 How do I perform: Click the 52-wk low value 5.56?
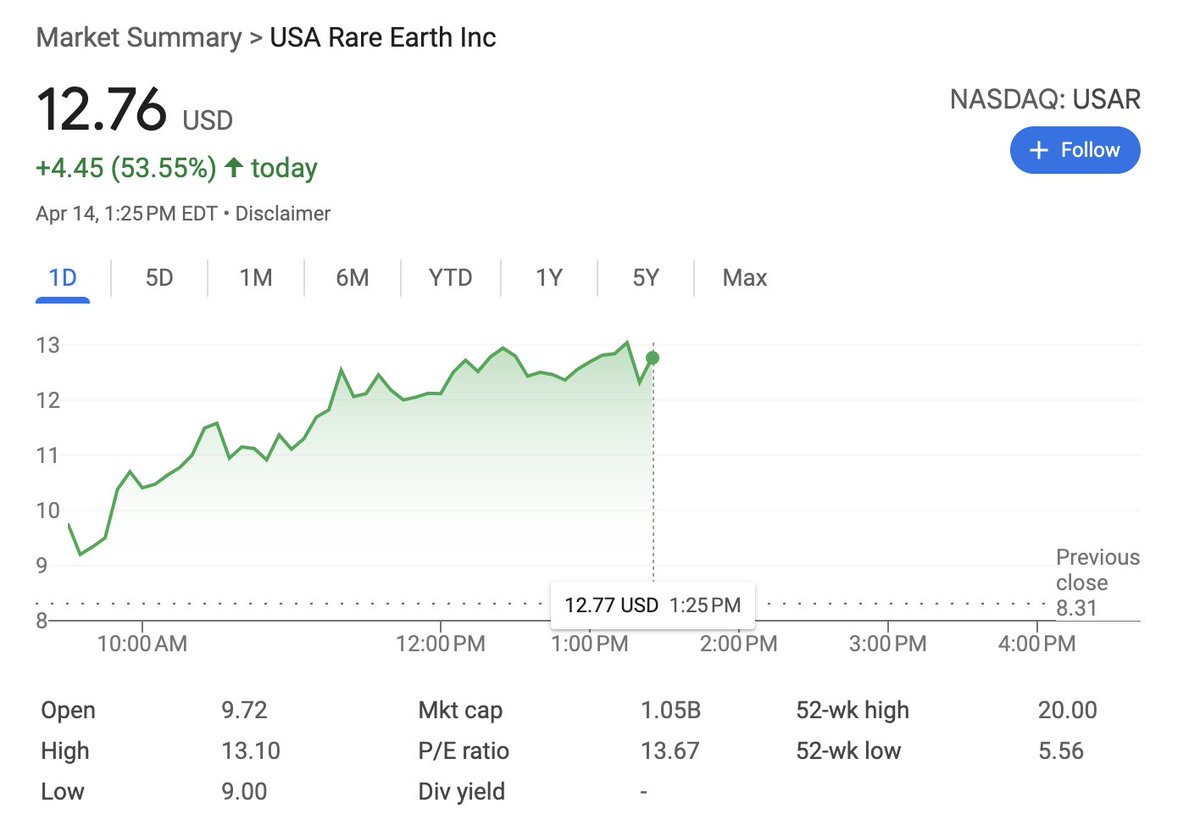[1061, 751]
